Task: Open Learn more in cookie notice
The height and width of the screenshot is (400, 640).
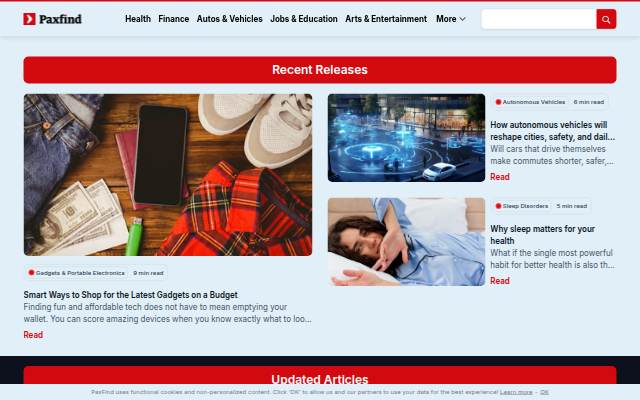Action: click(x=516, y=392)
